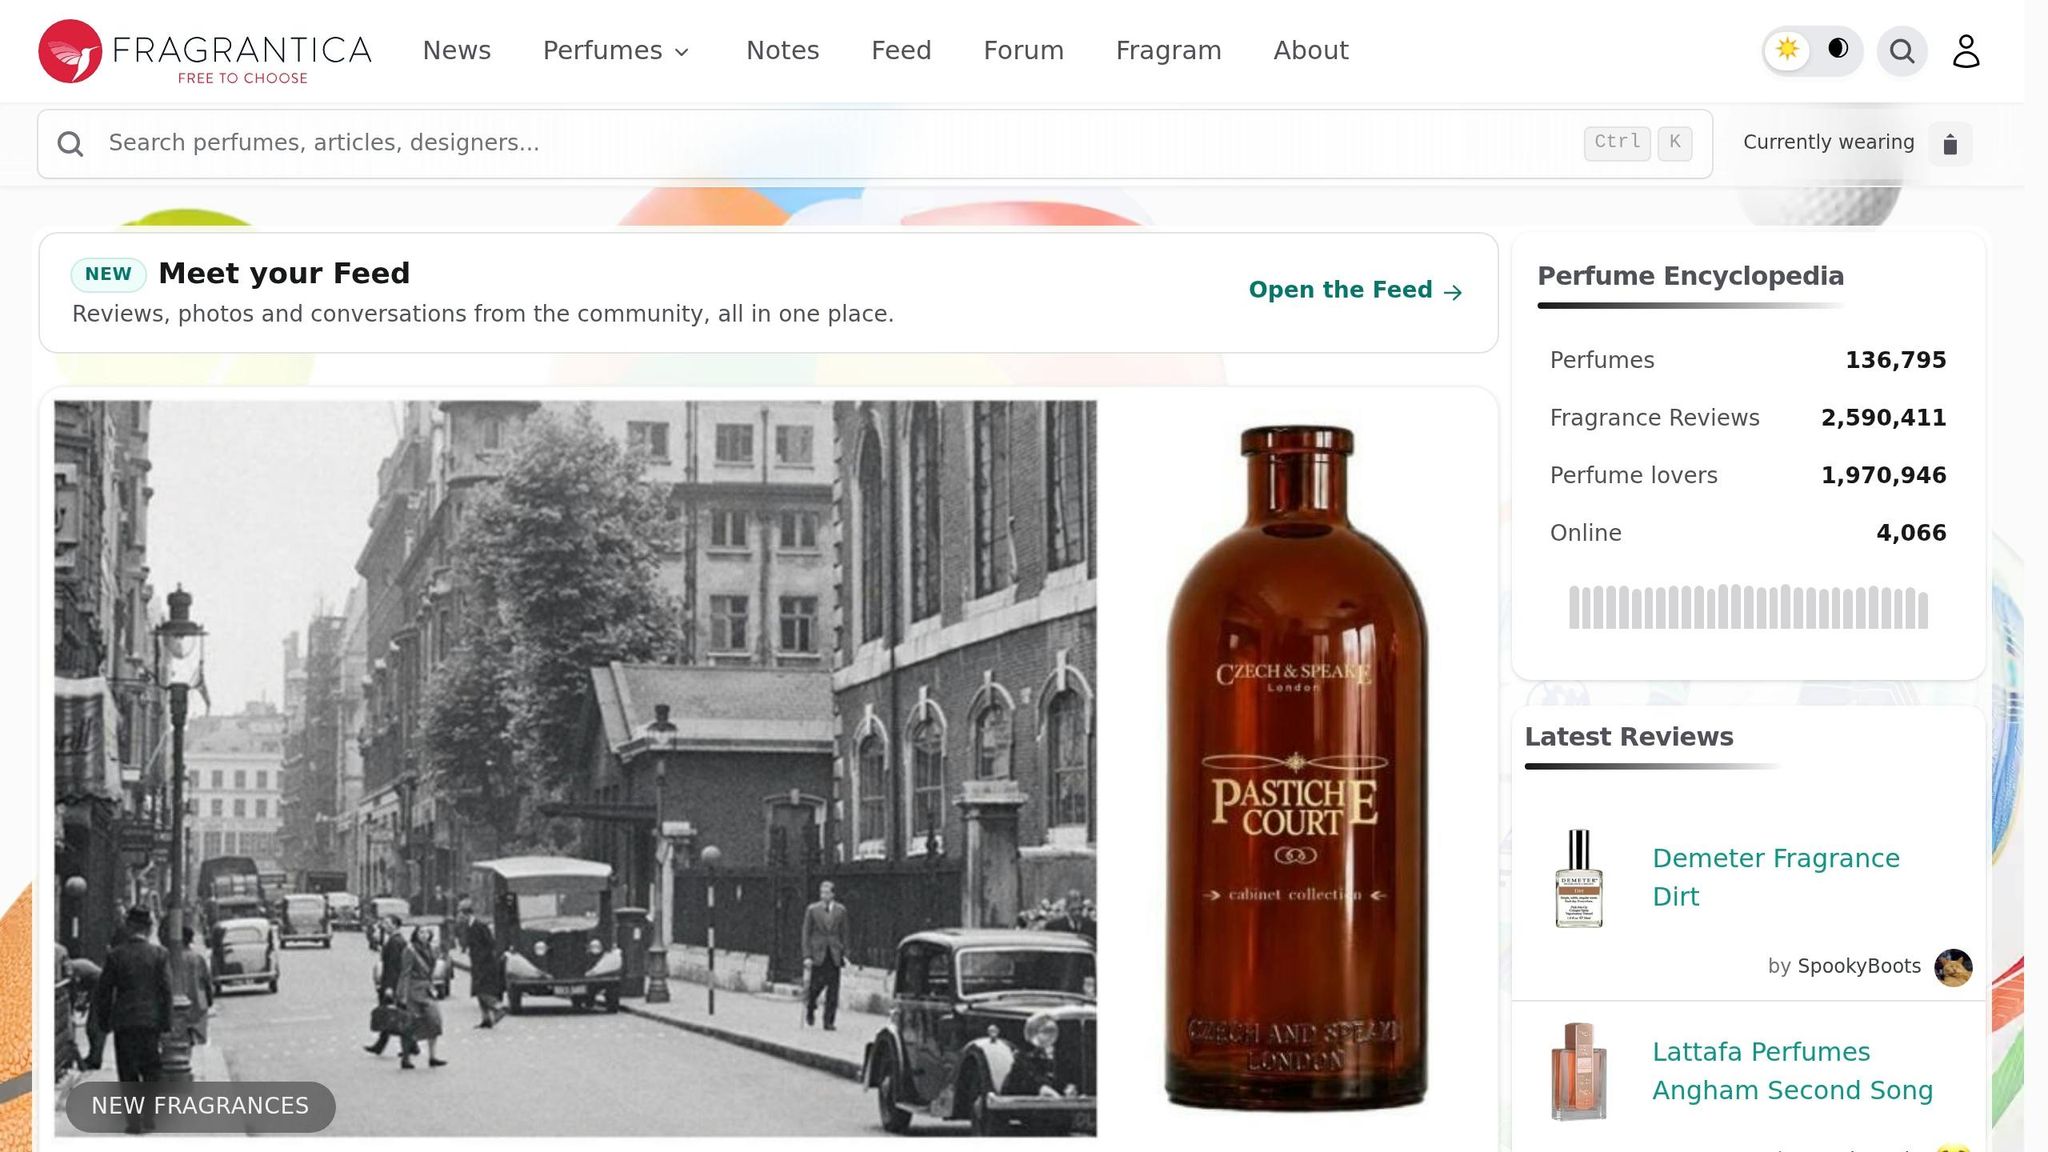
Task: Click the Fragrance Reviews count 2,590,411
Action: (1883, 418)
